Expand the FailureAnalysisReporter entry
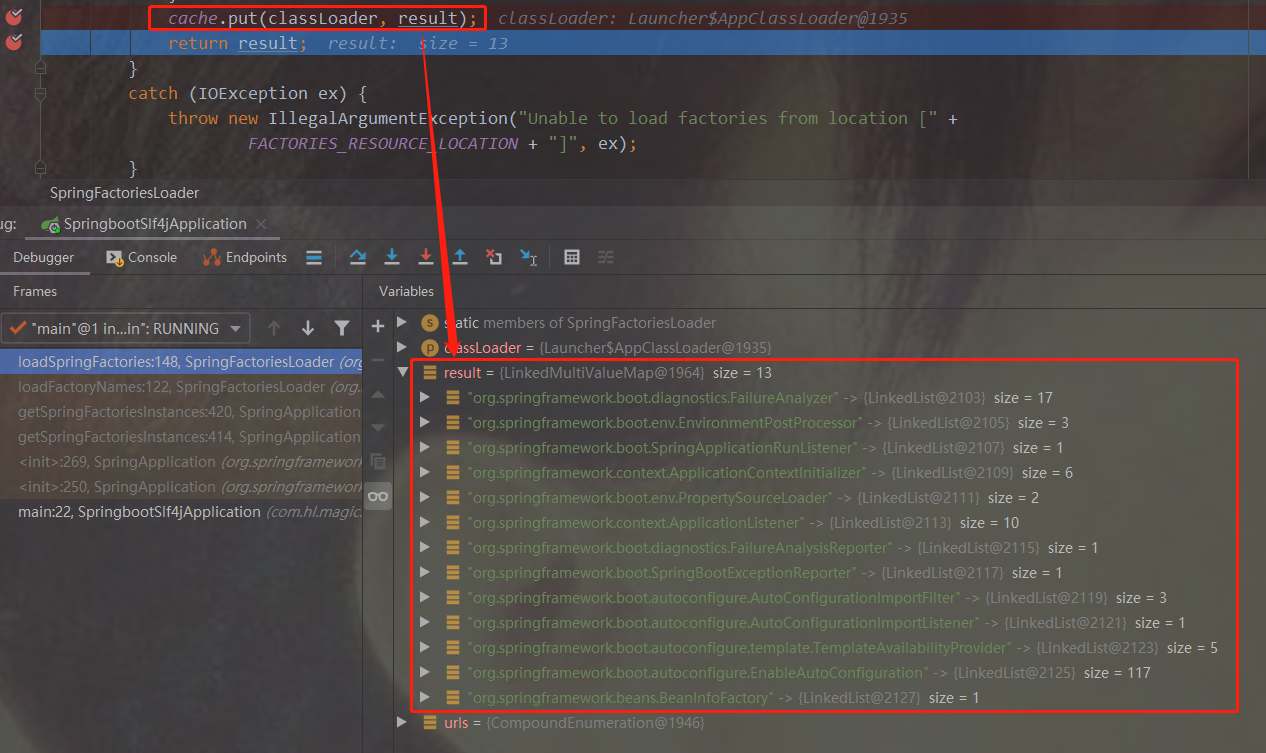Viewport: 1266px width, 753px height. pyautogui.click(x=425, y=547)
